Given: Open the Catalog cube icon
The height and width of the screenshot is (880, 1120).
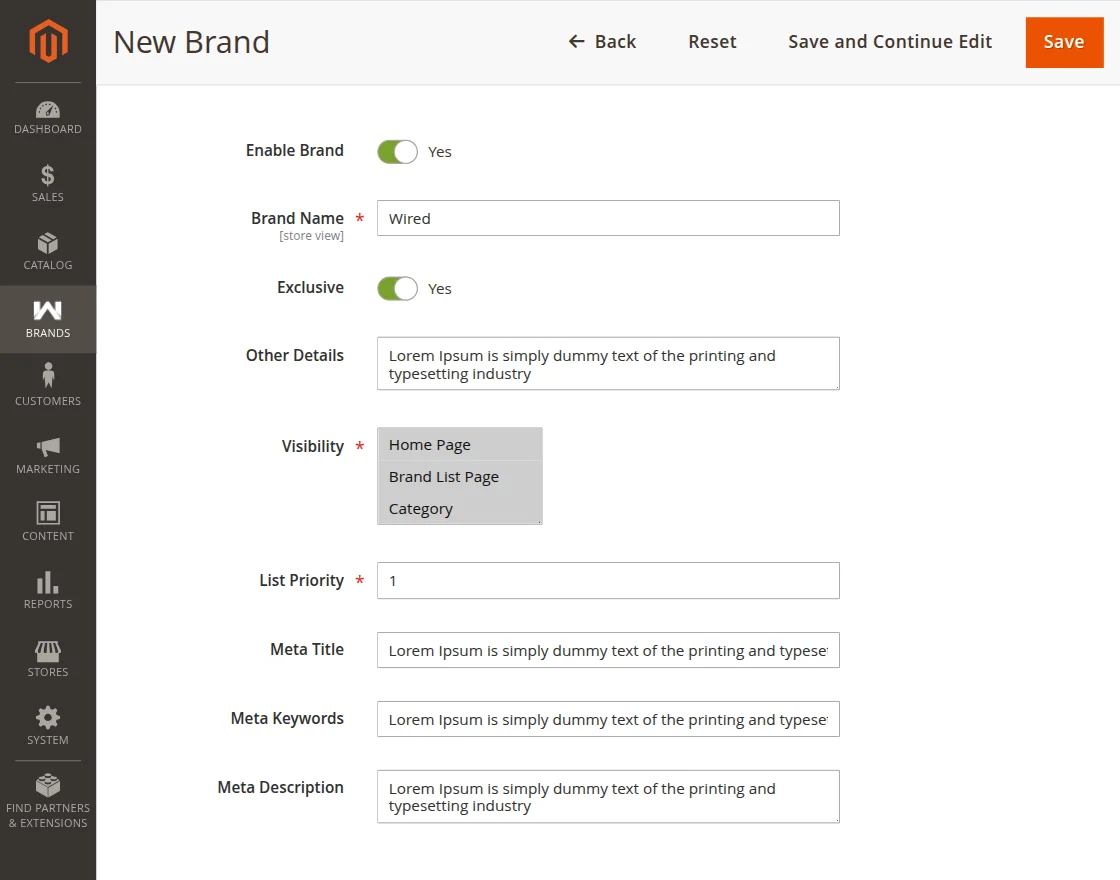Looking at the screenshot, I should [x=48, y=243].
